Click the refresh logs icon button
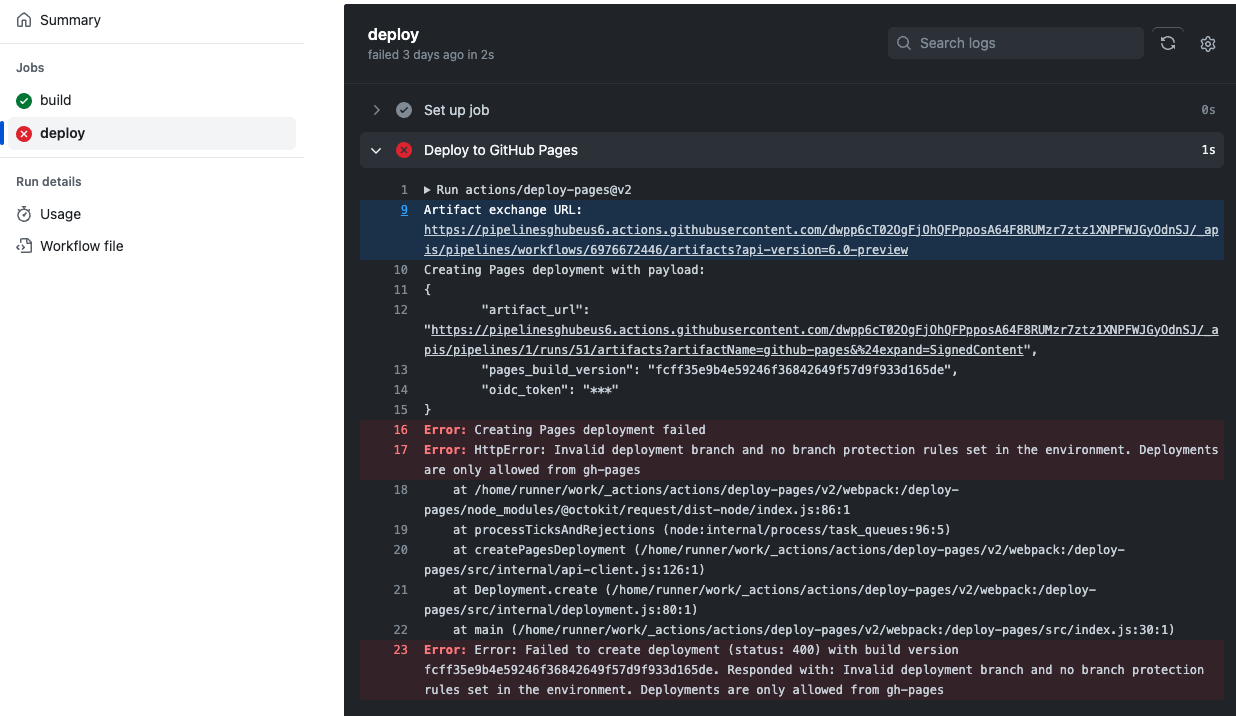This screenshot has height=716, width=1236. [1167, 43]
